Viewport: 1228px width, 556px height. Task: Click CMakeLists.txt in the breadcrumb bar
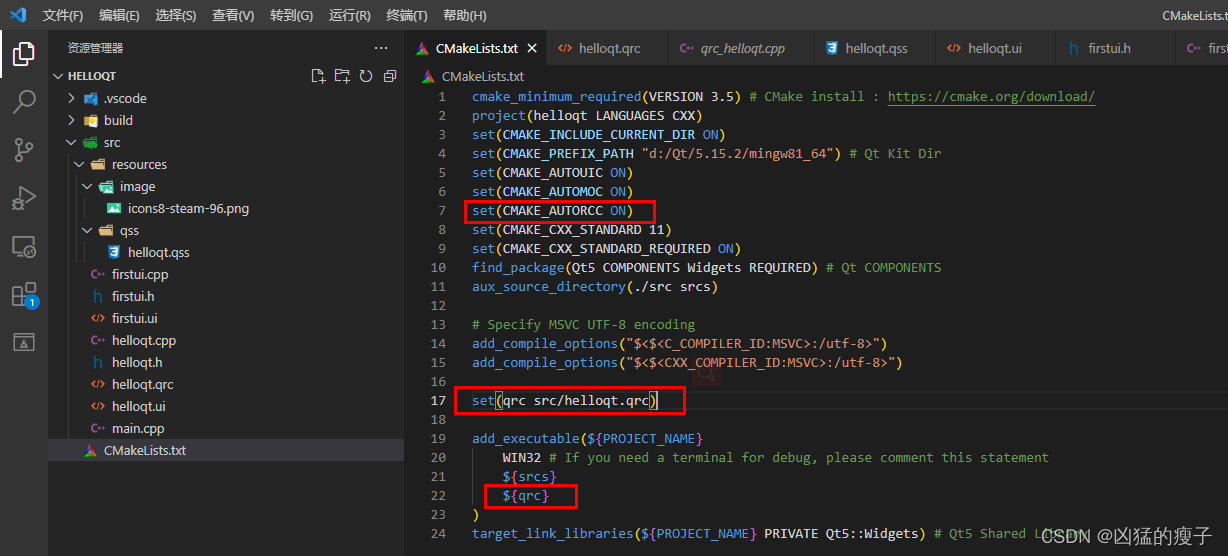[x=482, y=76]
